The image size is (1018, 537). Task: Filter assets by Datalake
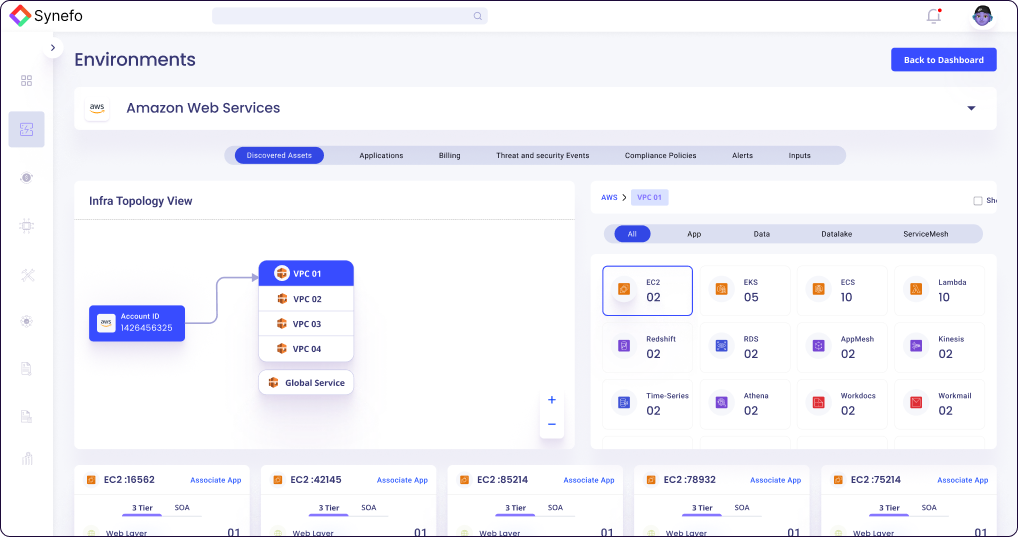836,234
